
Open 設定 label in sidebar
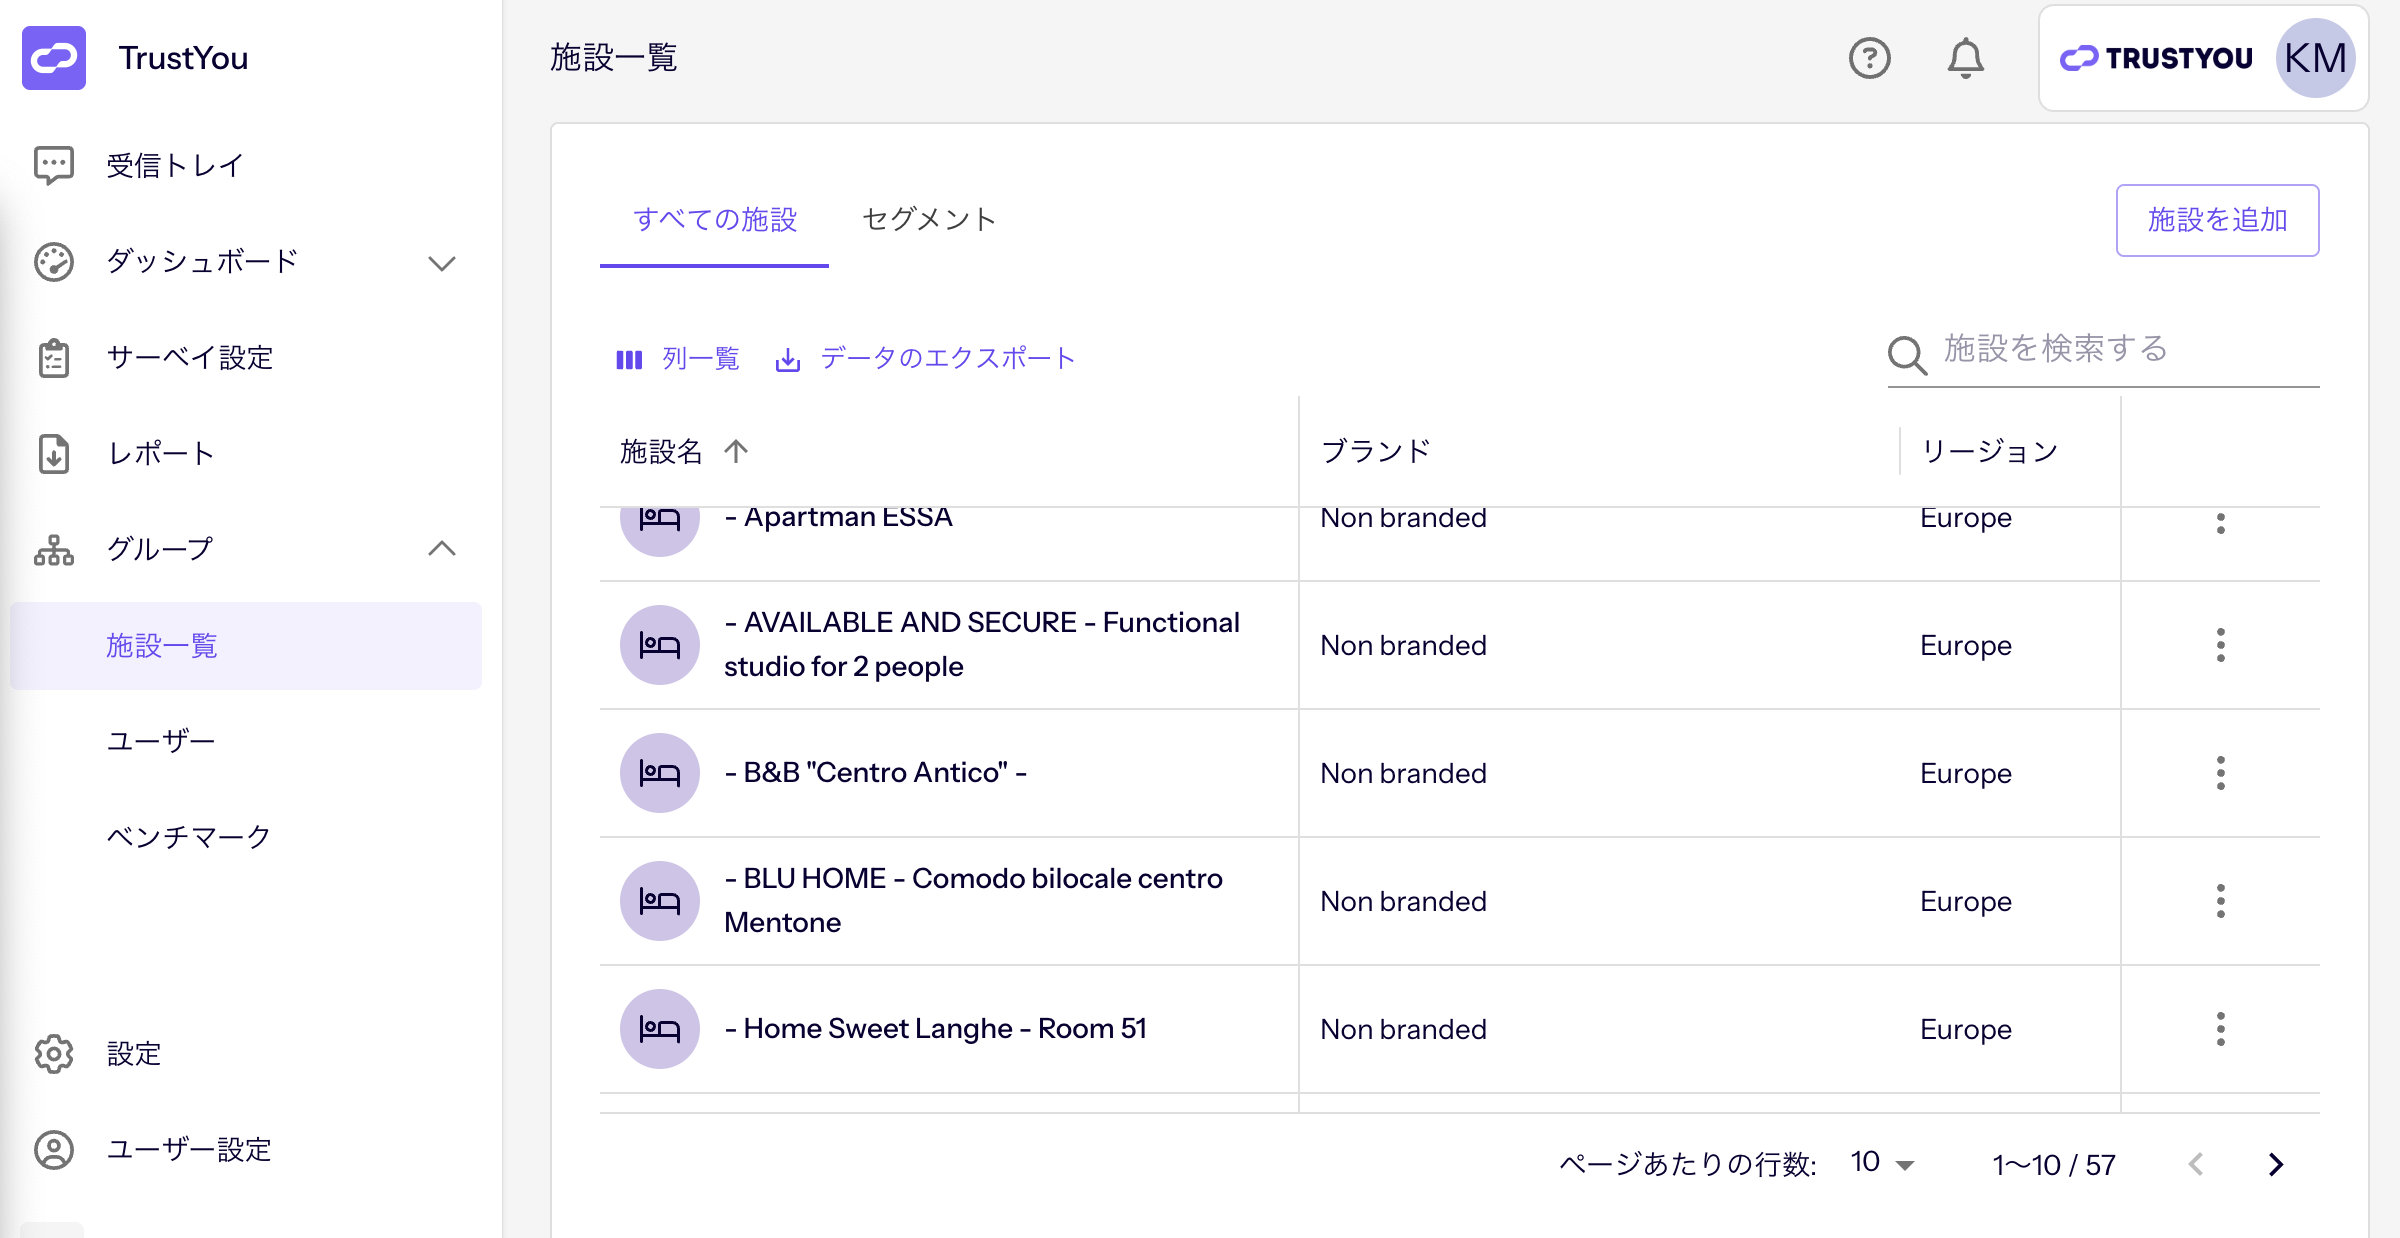[134, 1054]
